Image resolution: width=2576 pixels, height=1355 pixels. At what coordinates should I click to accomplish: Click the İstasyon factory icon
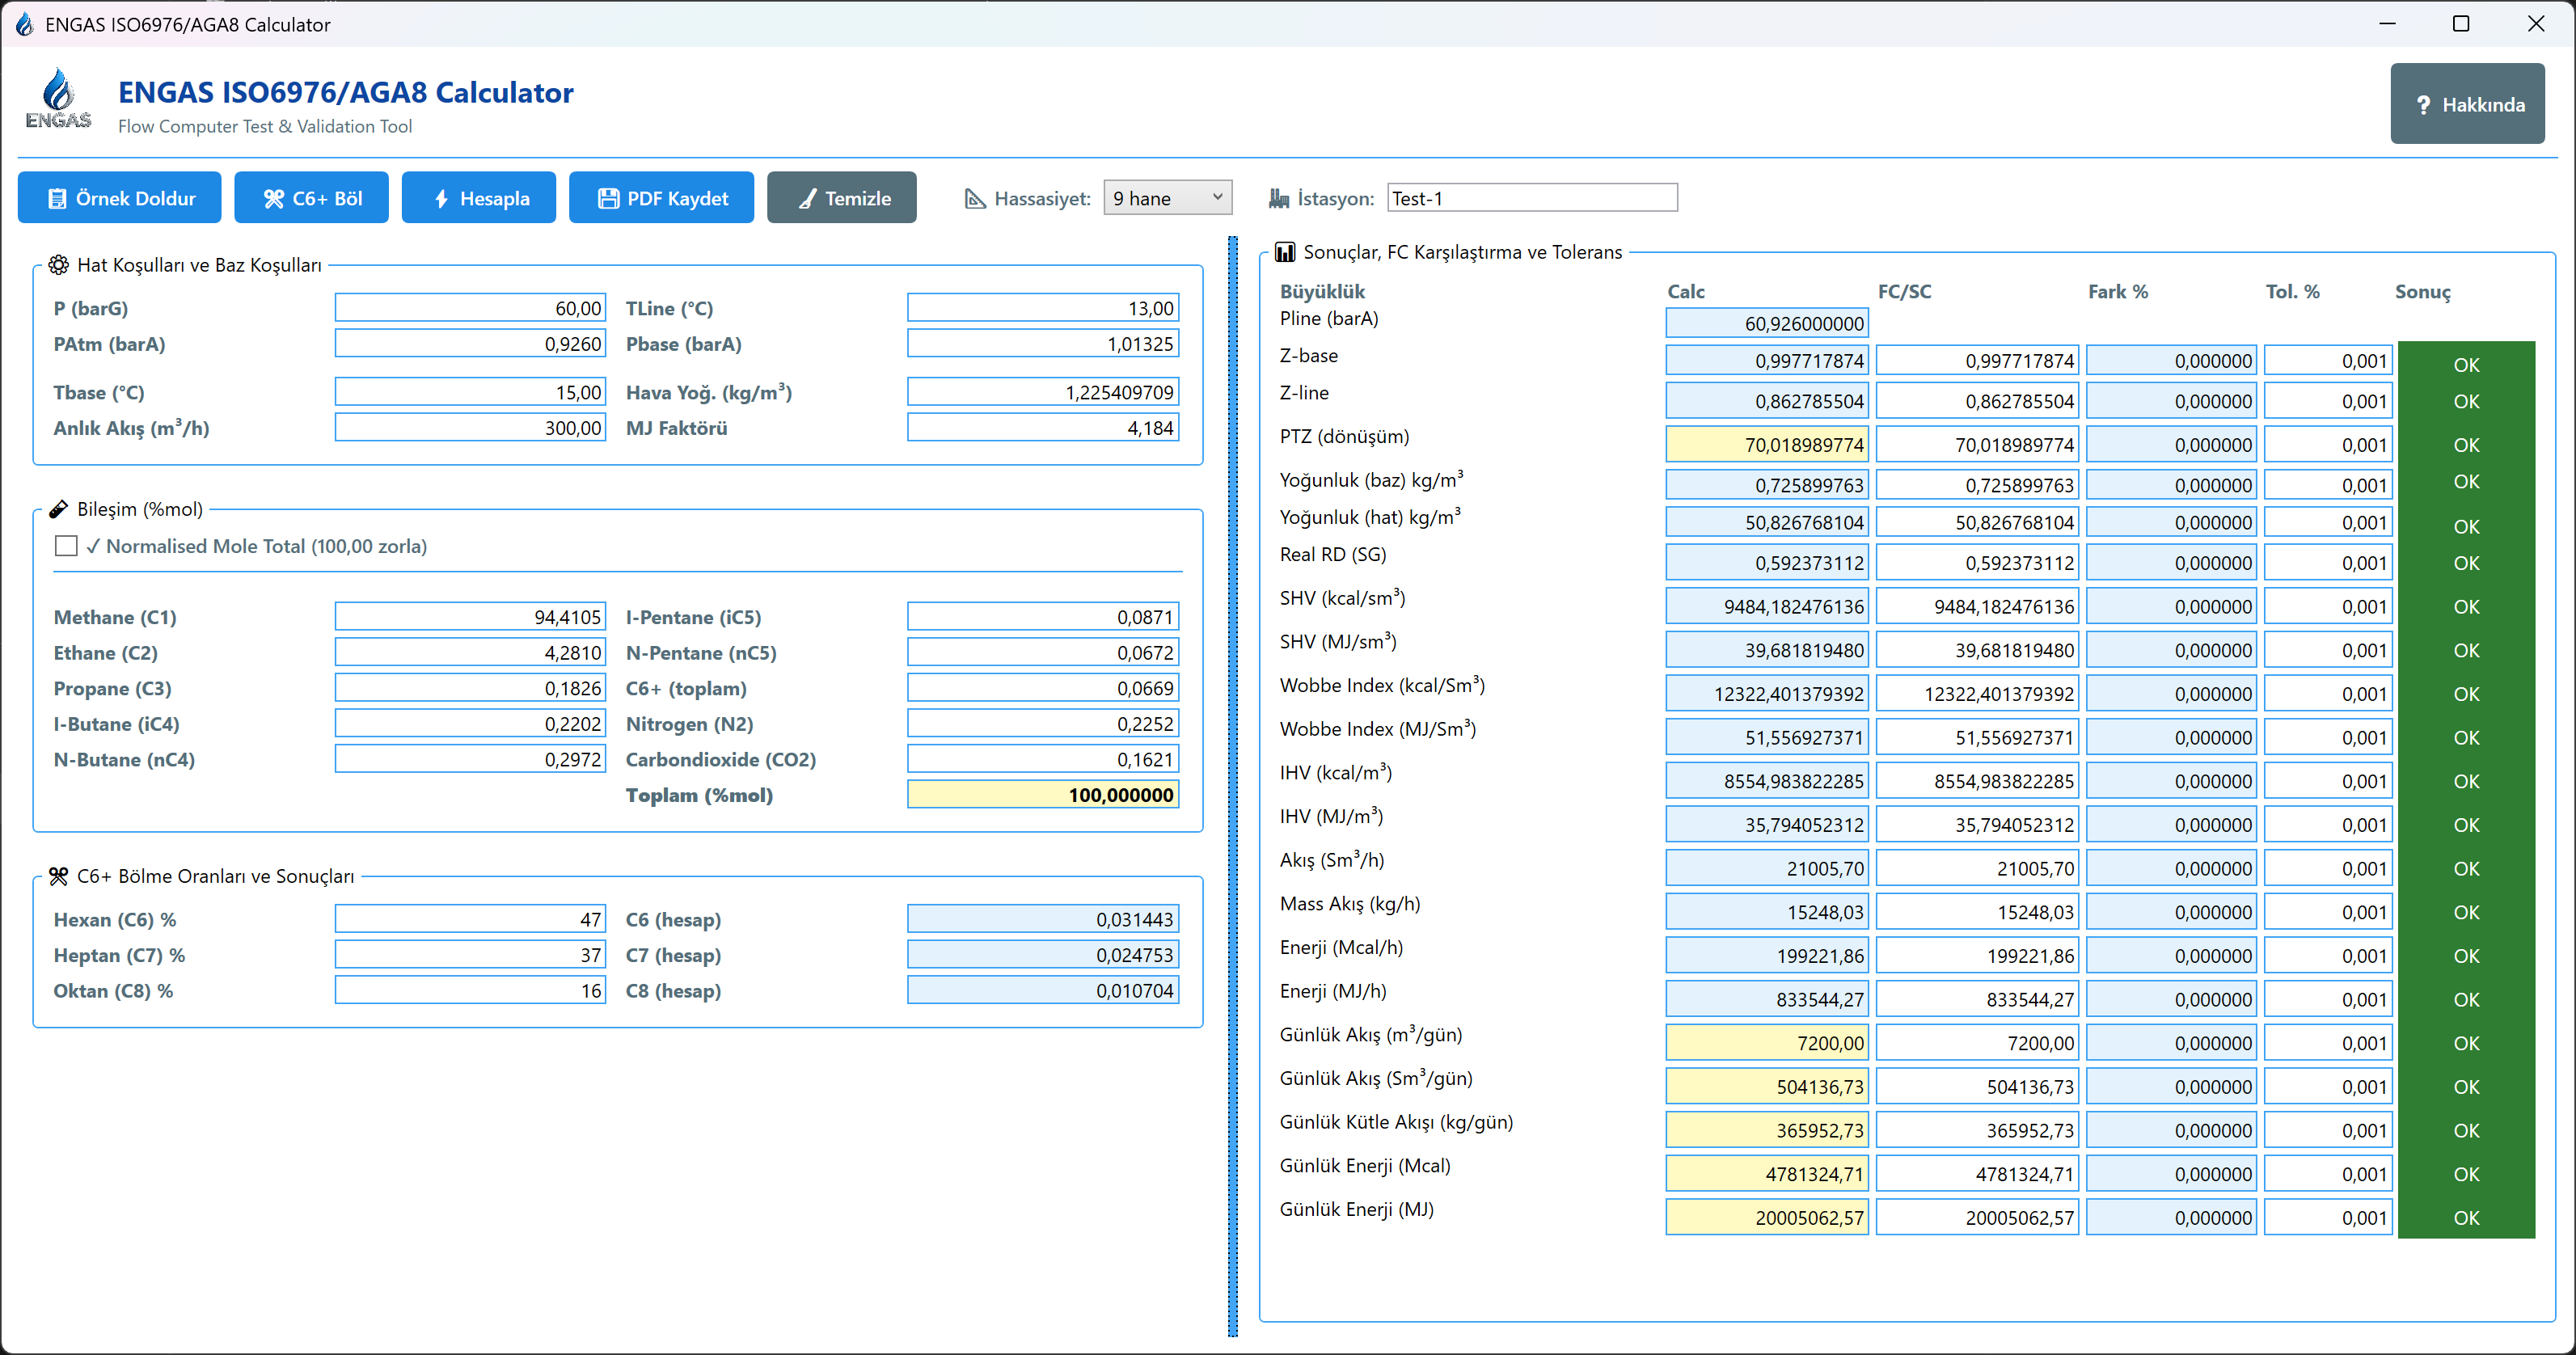pyautogui.click(x=1278, y=198)
